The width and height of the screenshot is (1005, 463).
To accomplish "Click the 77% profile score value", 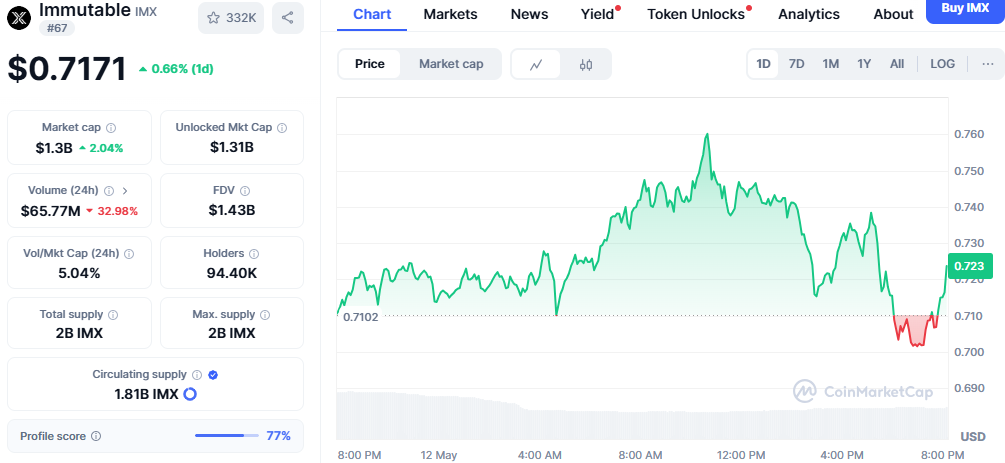I will (278, 436).
